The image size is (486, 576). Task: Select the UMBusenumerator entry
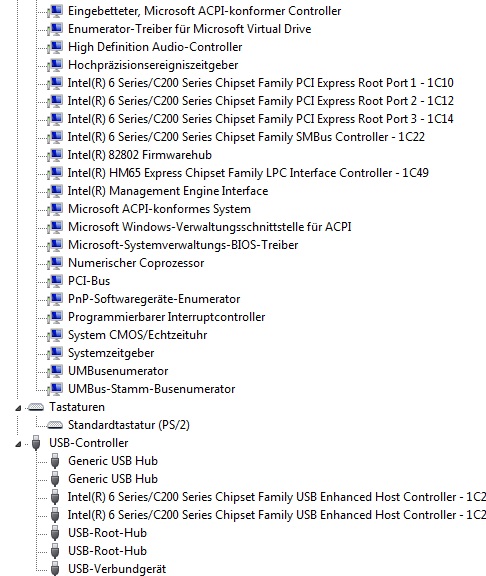[x=118, y=371]
